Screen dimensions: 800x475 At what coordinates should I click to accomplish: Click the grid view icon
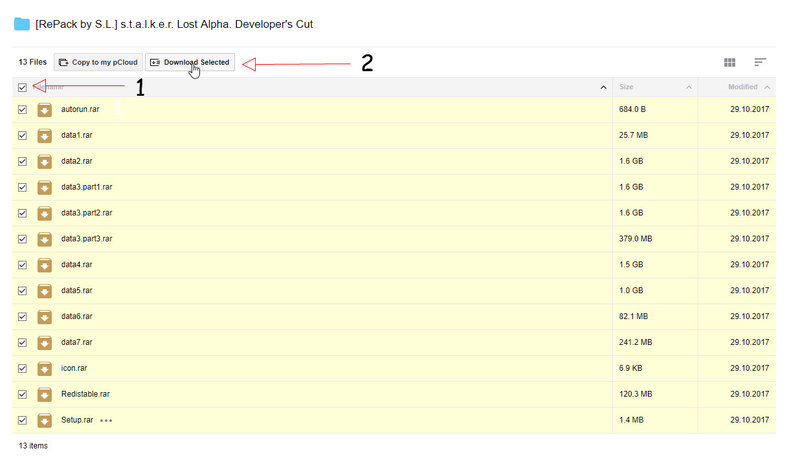click(x=730, y=62)
